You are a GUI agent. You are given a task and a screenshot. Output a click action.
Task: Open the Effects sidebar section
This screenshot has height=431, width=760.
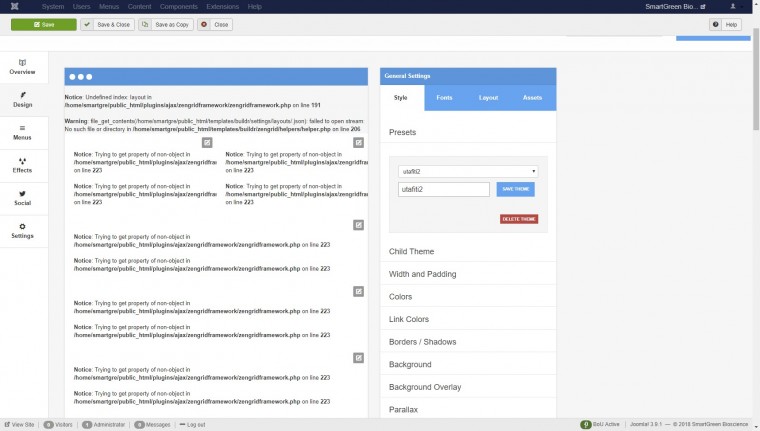point(22,165)
